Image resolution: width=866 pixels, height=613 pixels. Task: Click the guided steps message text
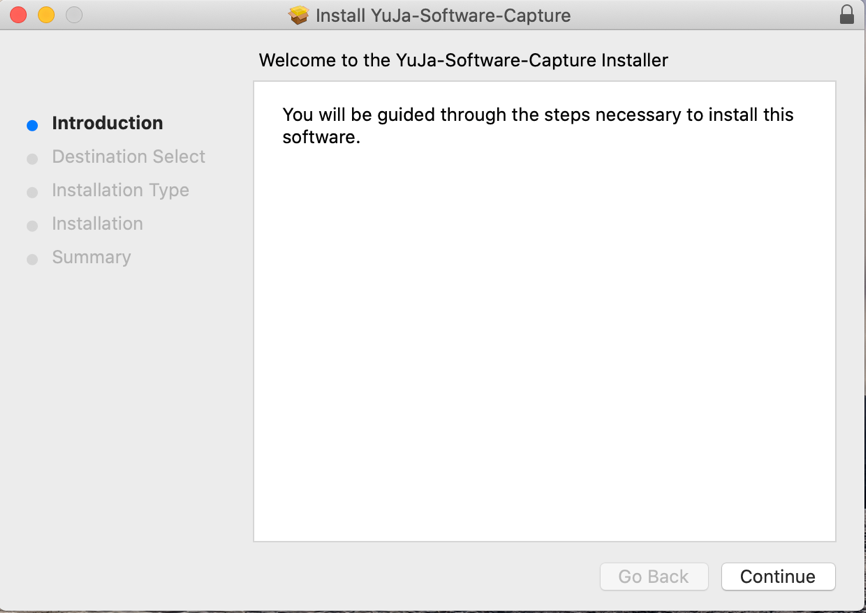(538, 125)
